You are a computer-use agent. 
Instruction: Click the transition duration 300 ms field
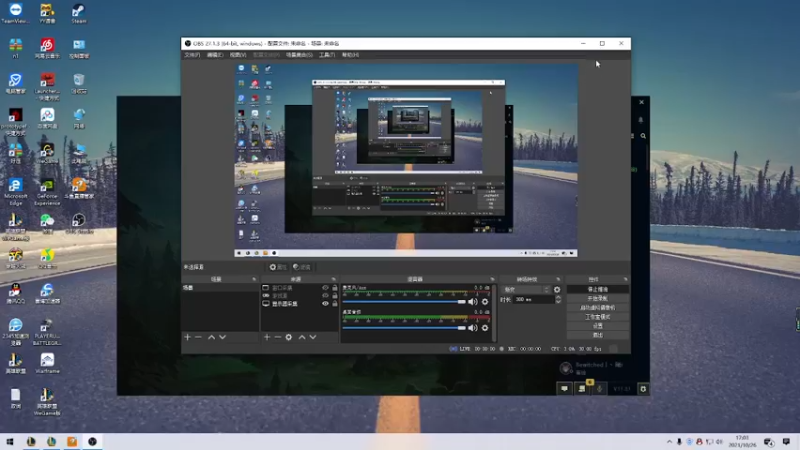(x=534, y=299)
